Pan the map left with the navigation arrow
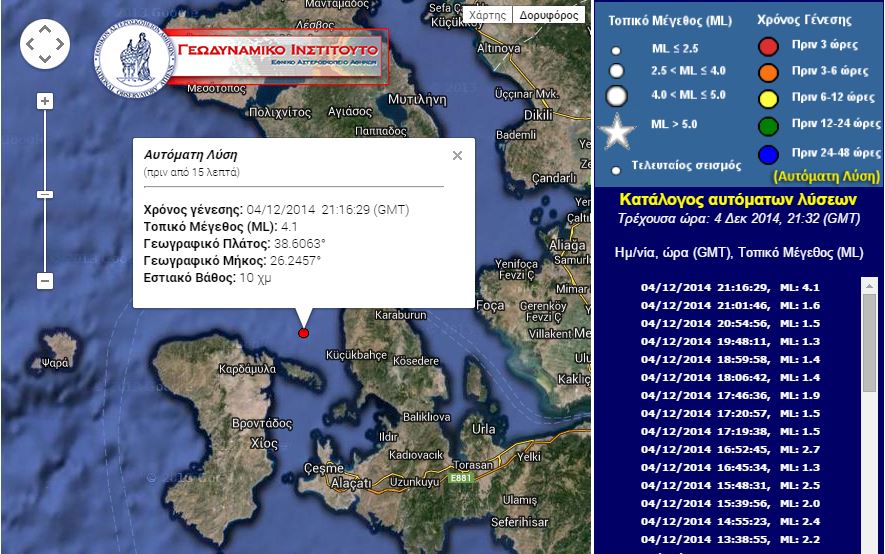885x554 pixels. (30, 44)
